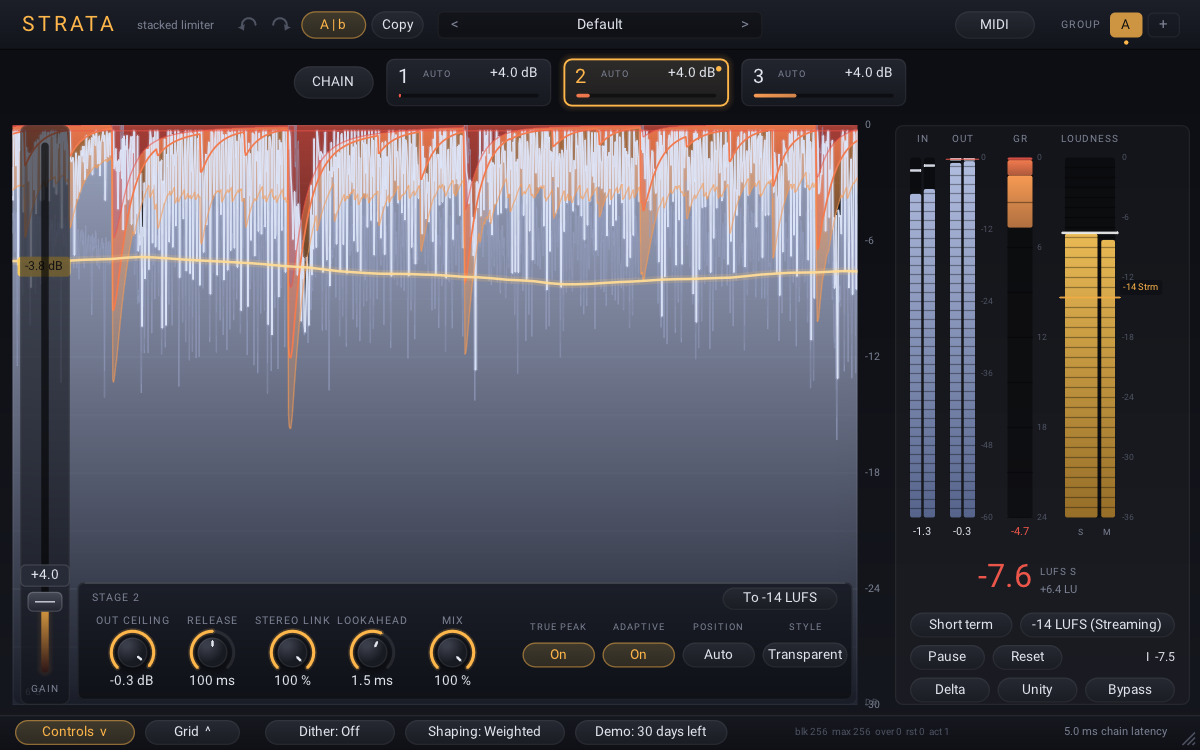Toggle Bypass
This screenshot has height=750, width=1200.
[x=1130, y=689]
